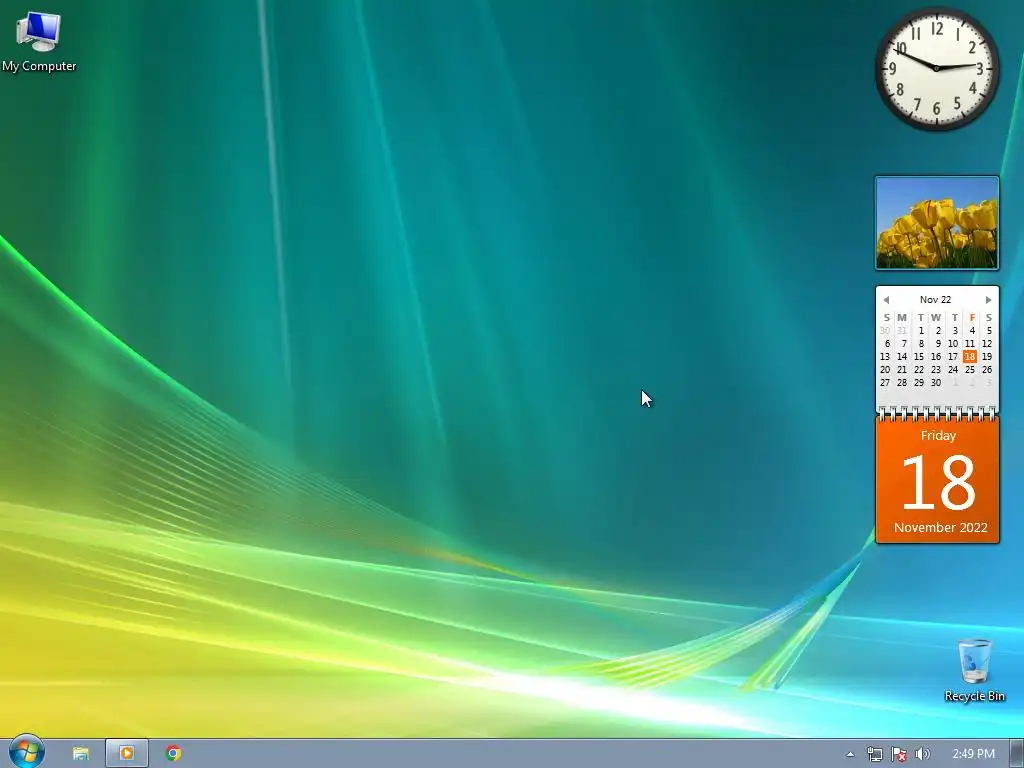This screenshot has height=768, width=1024.
Task: Go to previous month in calendar gadget
Action: coord(886,300)
